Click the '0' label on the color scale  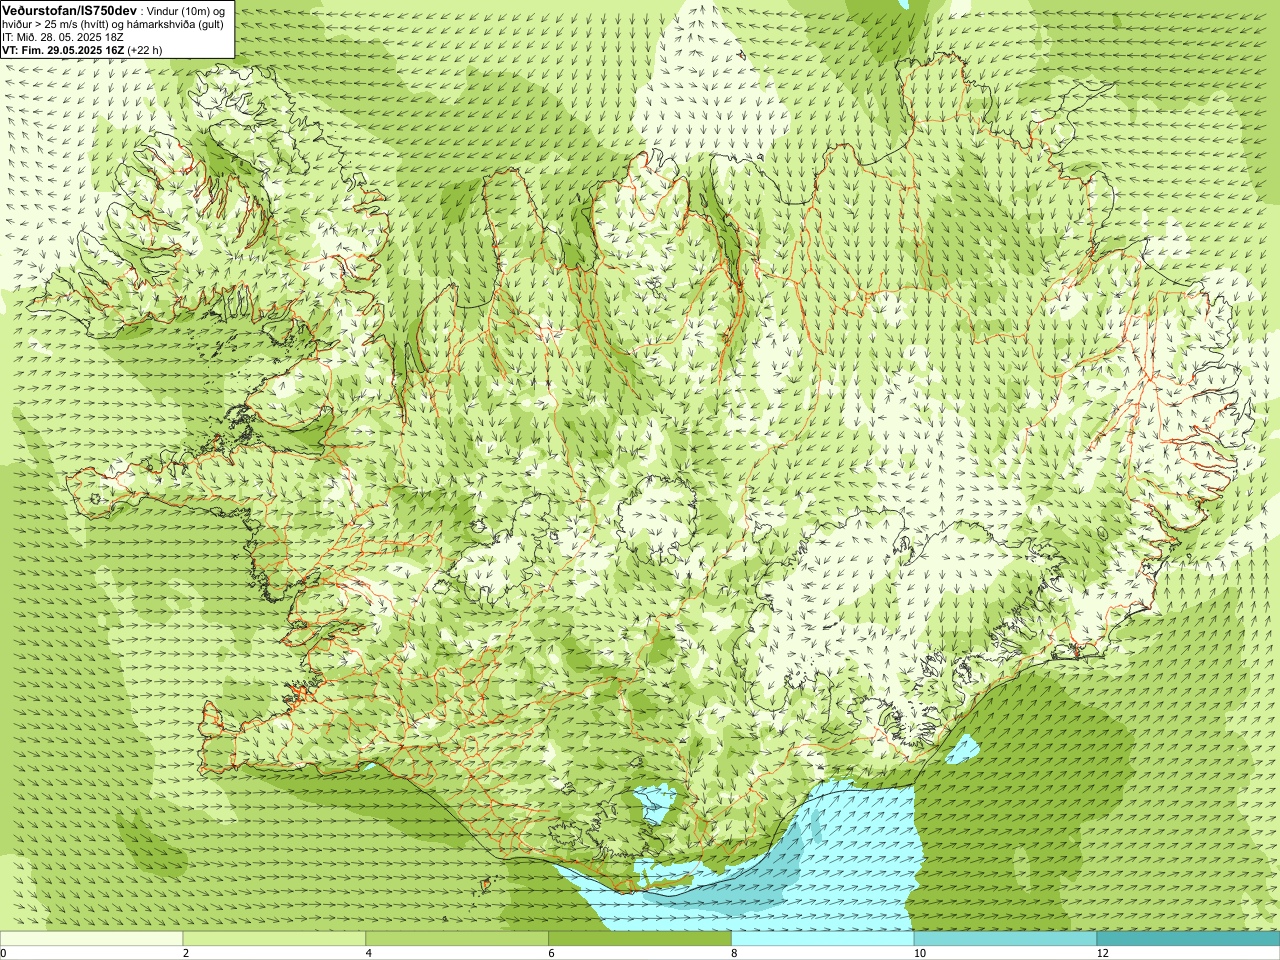(4, 953)
